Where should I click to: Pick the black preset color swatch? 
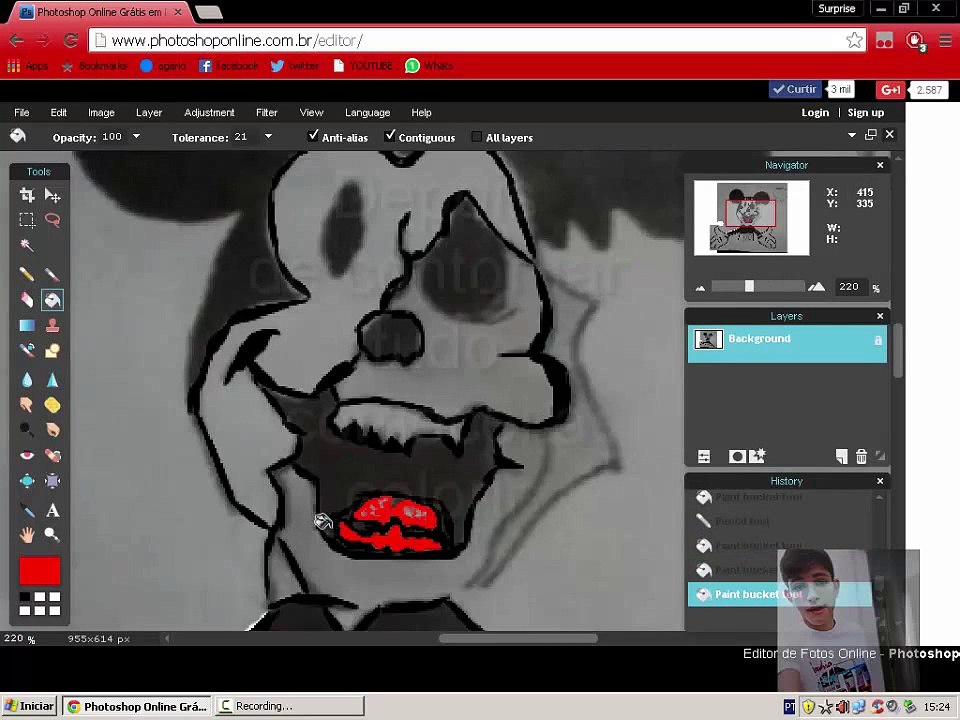click(x=24, y=596)
